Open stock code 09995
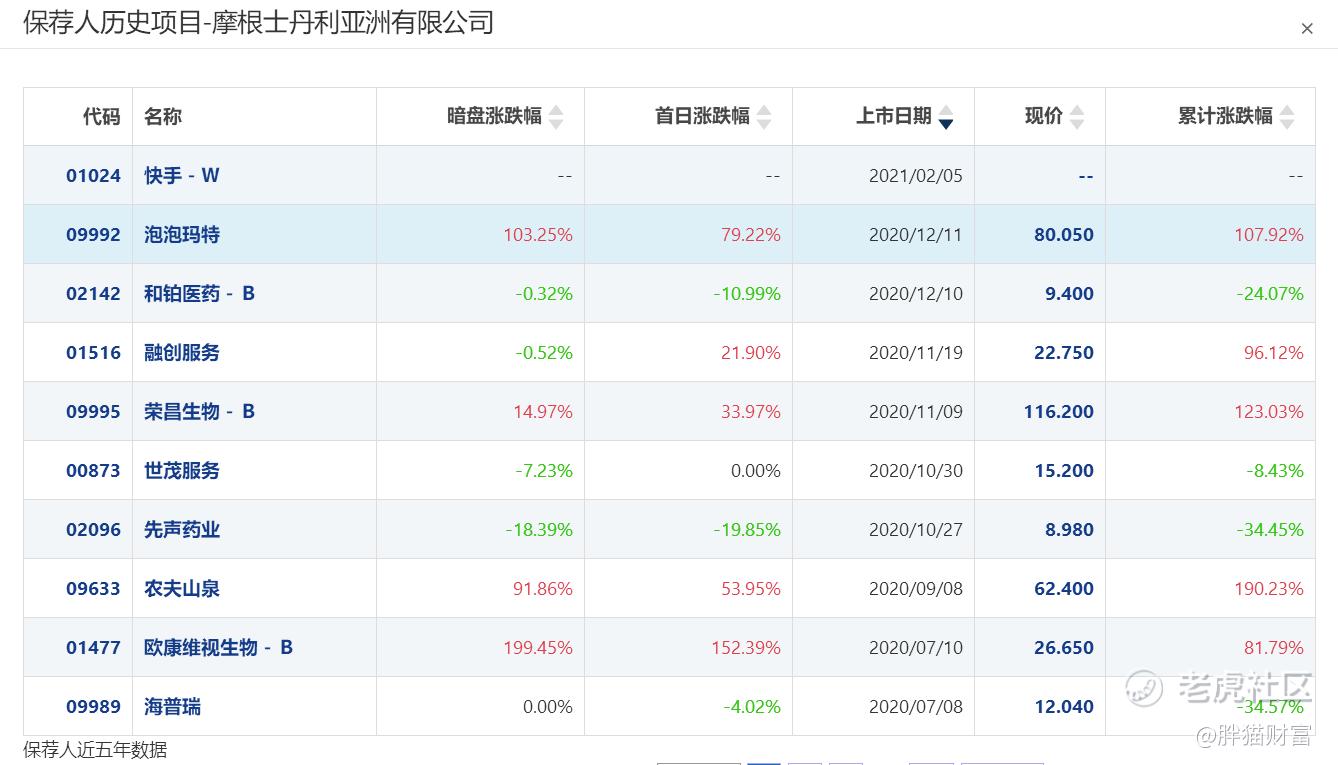 click(x=93, y=412)
